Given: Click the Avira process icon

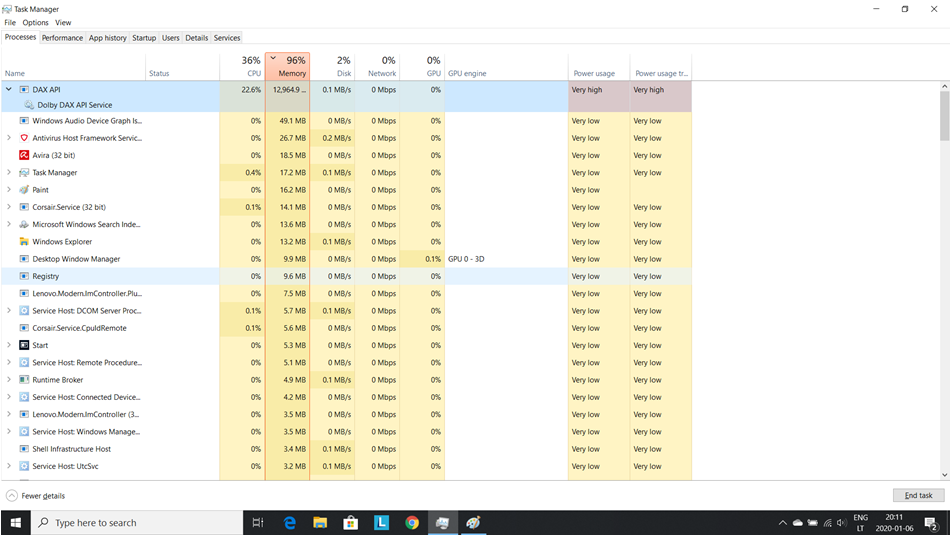Looking at the screenshot, I should 24,155.
